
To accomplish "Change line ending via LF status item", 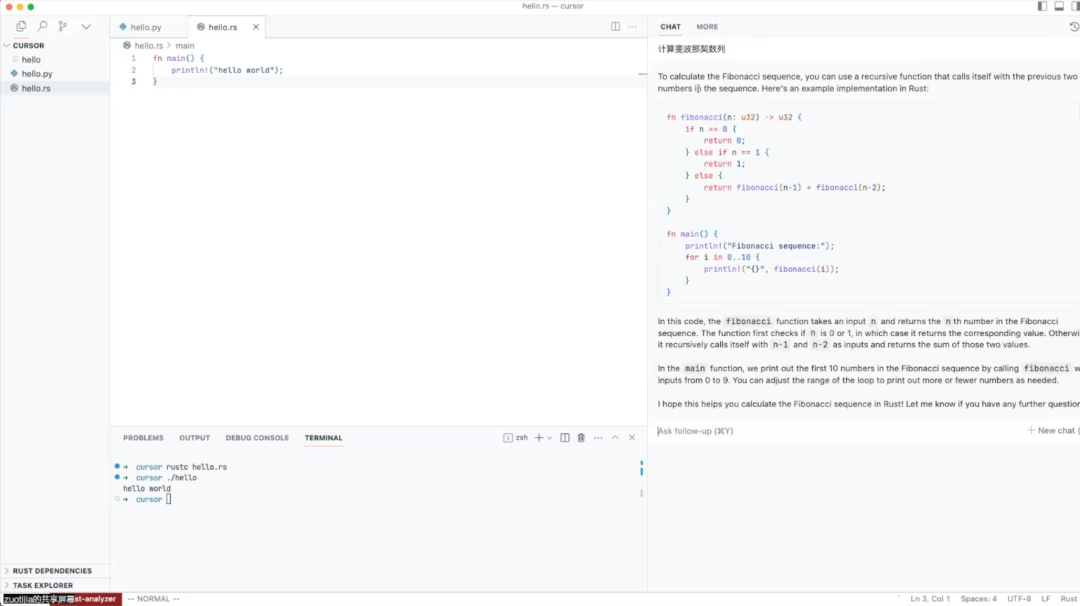I will click(1046, 599).
